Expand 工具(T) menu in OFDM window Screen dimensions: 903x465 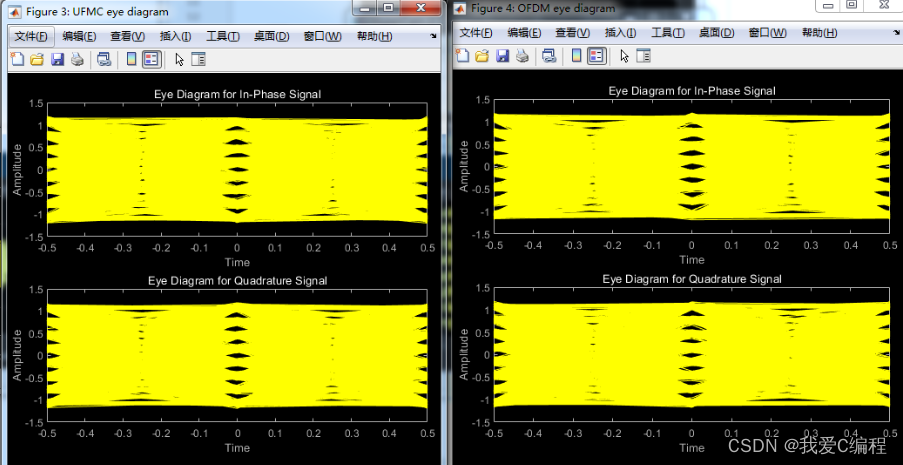(666, 33)
